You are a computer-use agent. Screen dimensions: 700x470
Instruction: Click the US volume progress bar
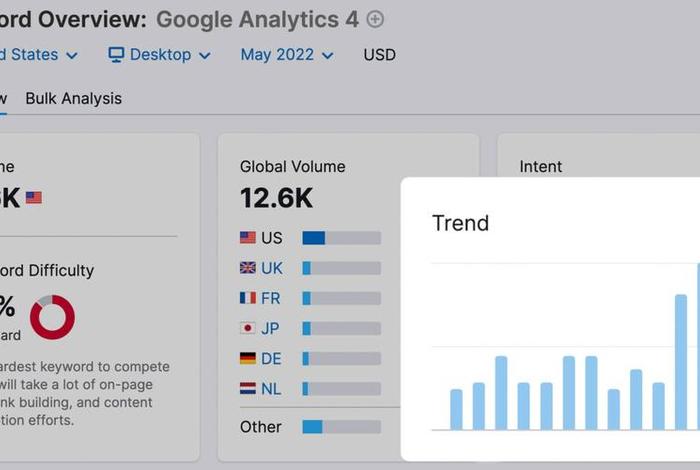pyautogui.click(x=342, y=238)
